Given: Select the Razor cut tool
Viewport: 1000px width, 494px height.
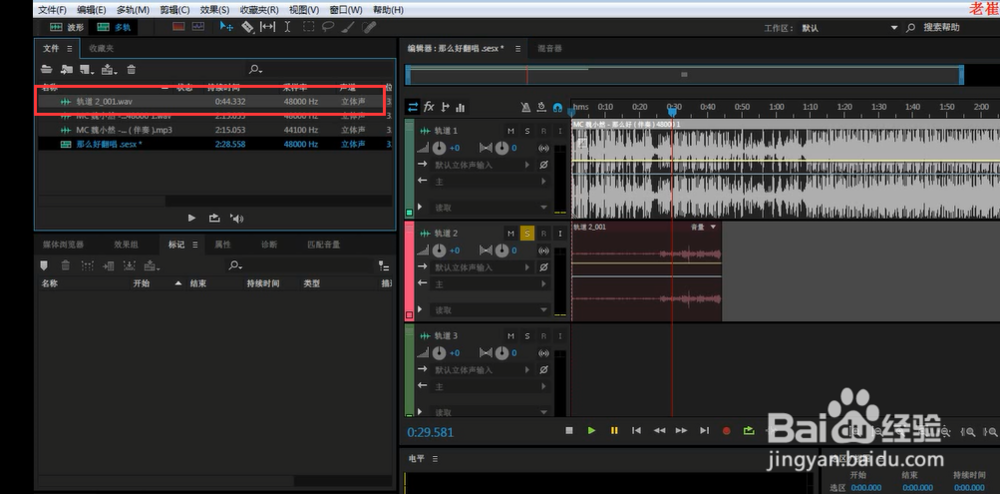Looking at the screenshot, I should tap(247, 27).
